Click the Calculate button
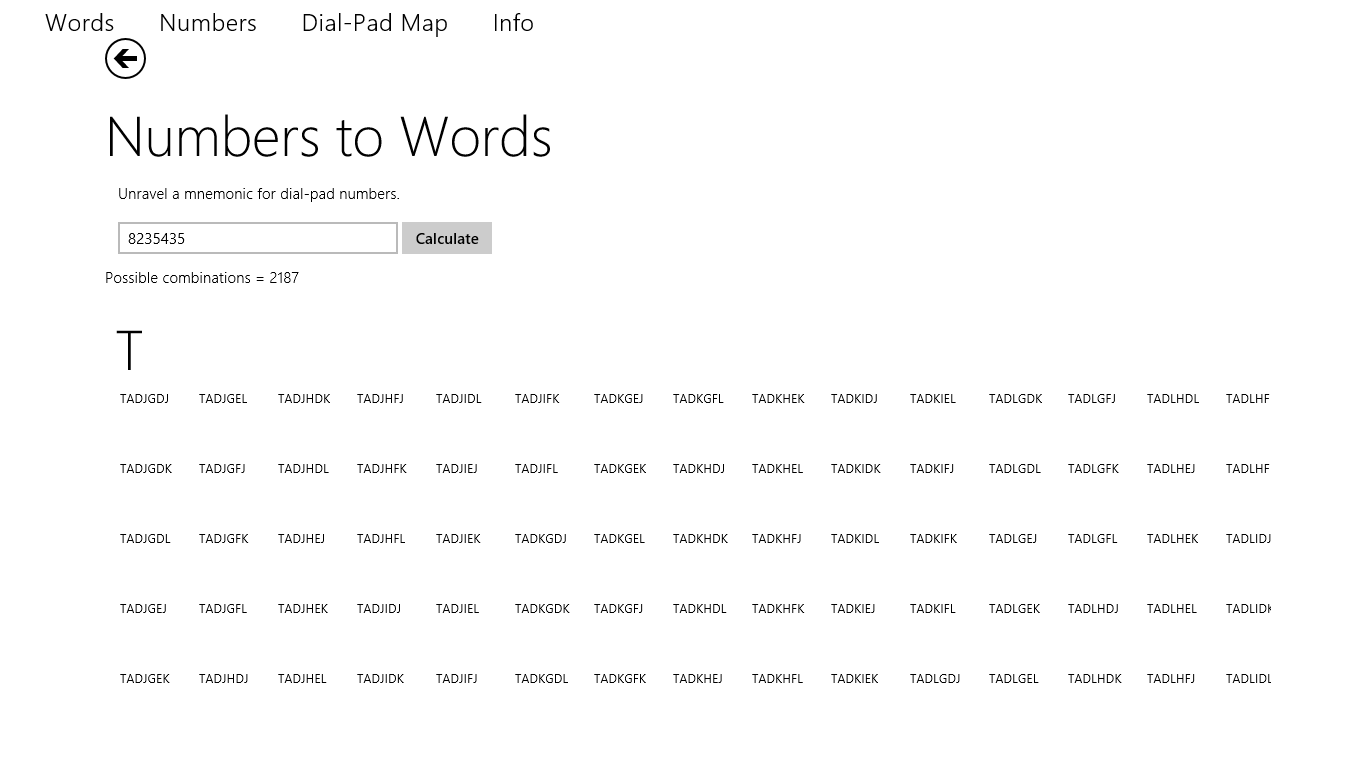This screenshot has height=768, width=1366. [447, 238]
